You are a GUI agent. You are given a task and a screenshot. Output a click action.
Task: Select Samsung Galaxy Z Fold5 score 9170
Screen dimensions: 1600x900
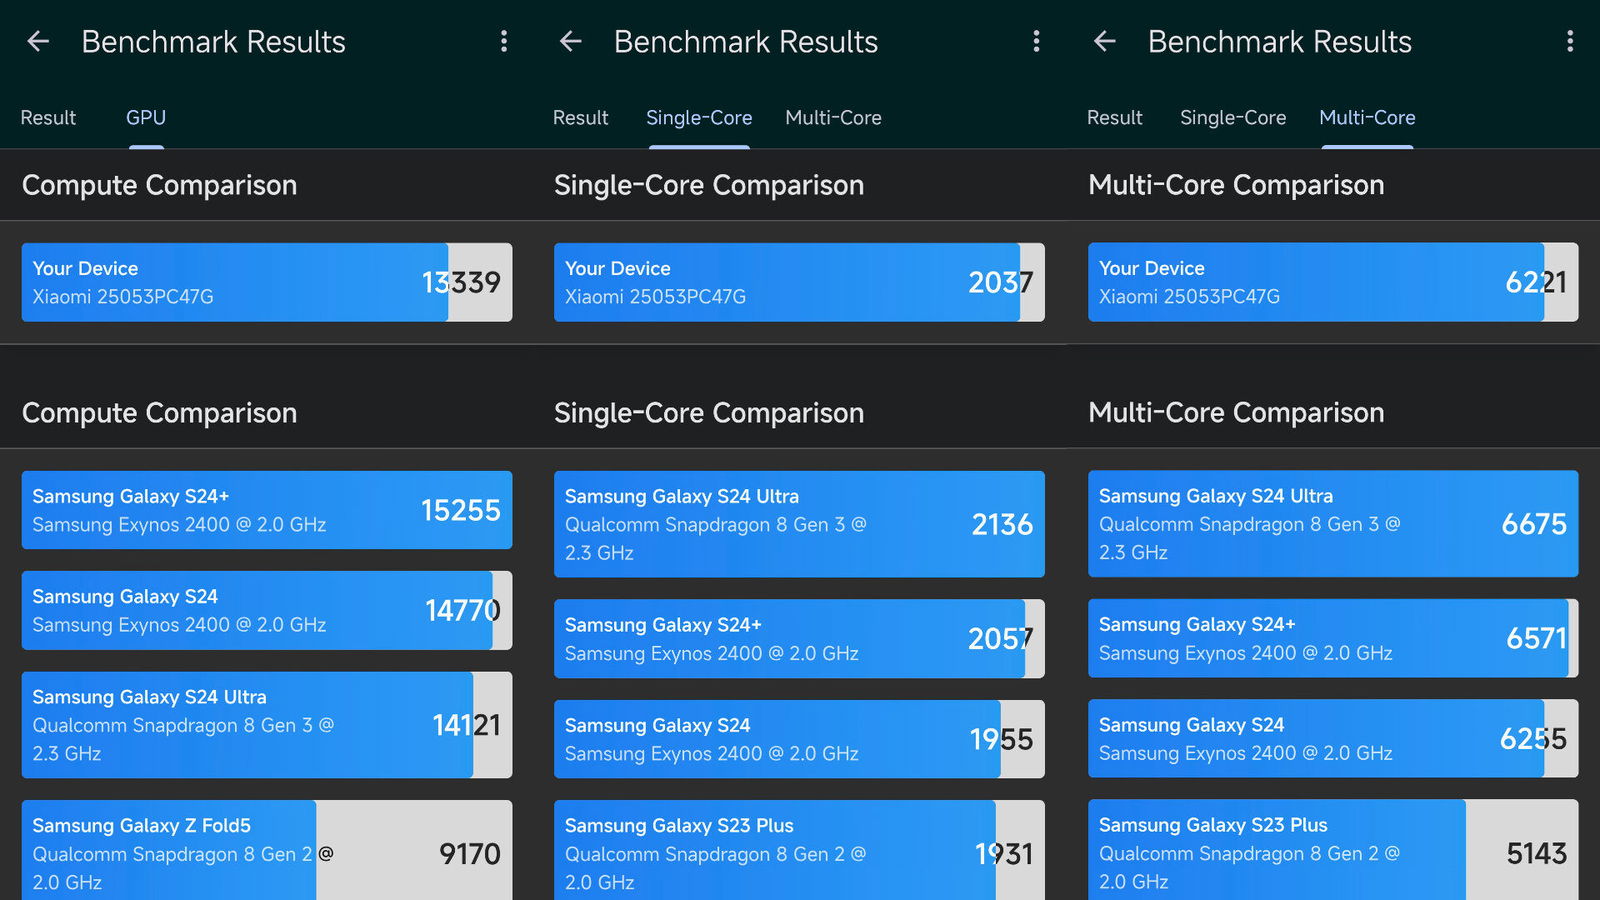point(267,850)
